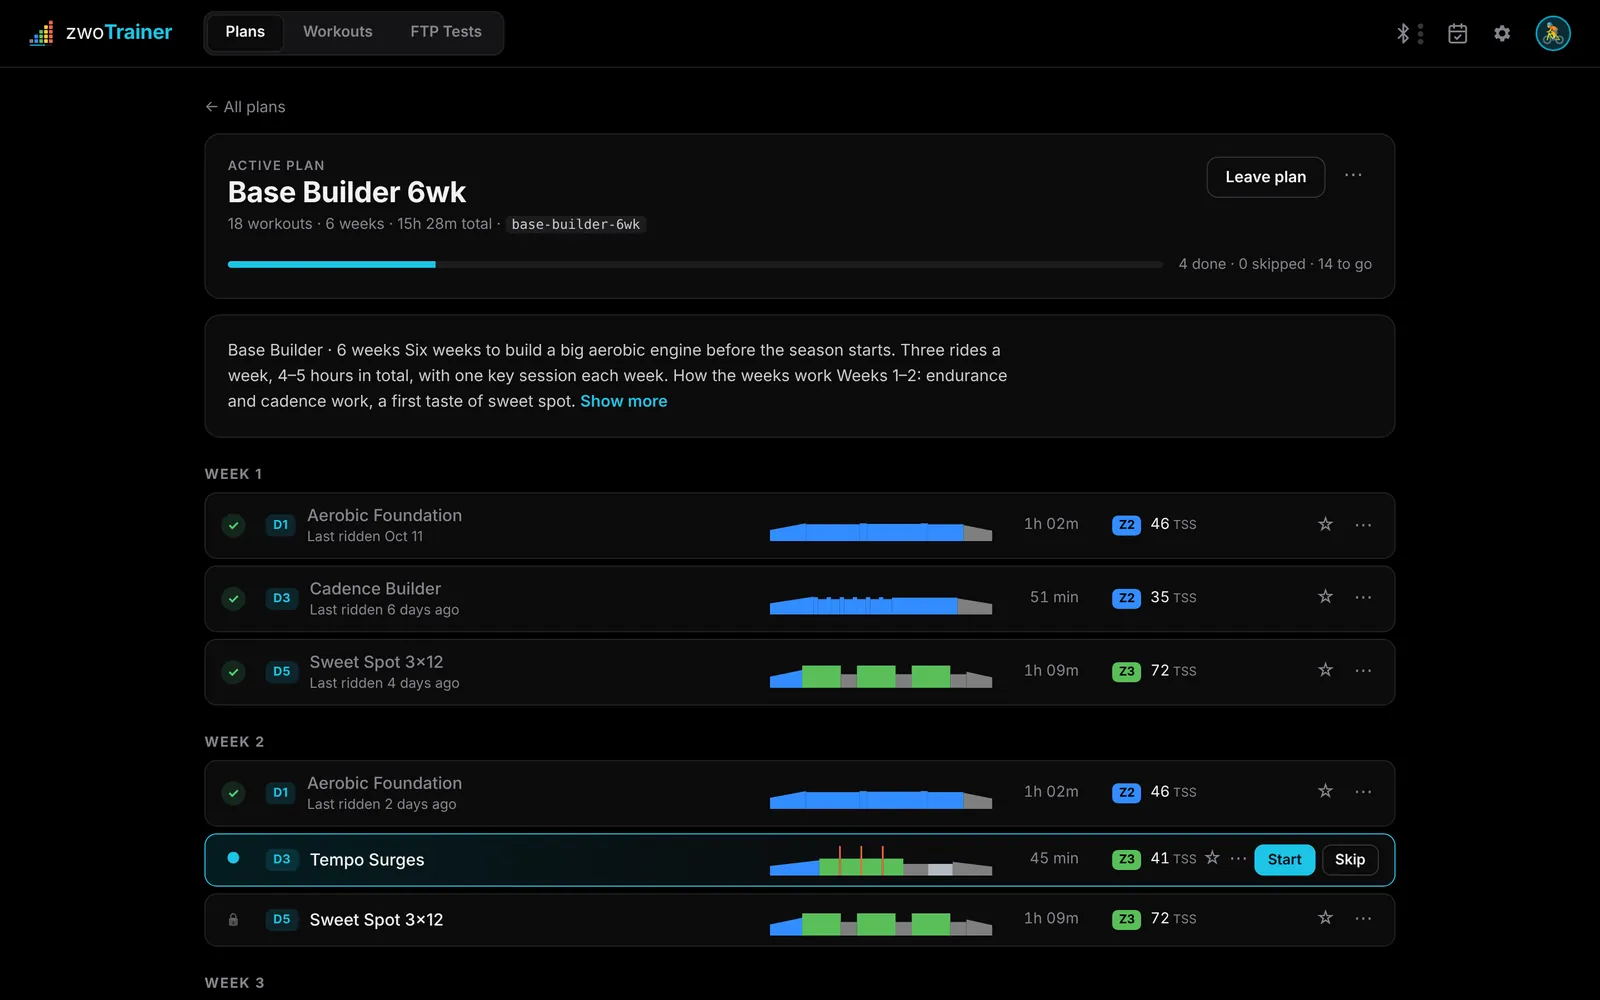Open more options for locked Sweet Spot 3×12

pos(1363,919)
